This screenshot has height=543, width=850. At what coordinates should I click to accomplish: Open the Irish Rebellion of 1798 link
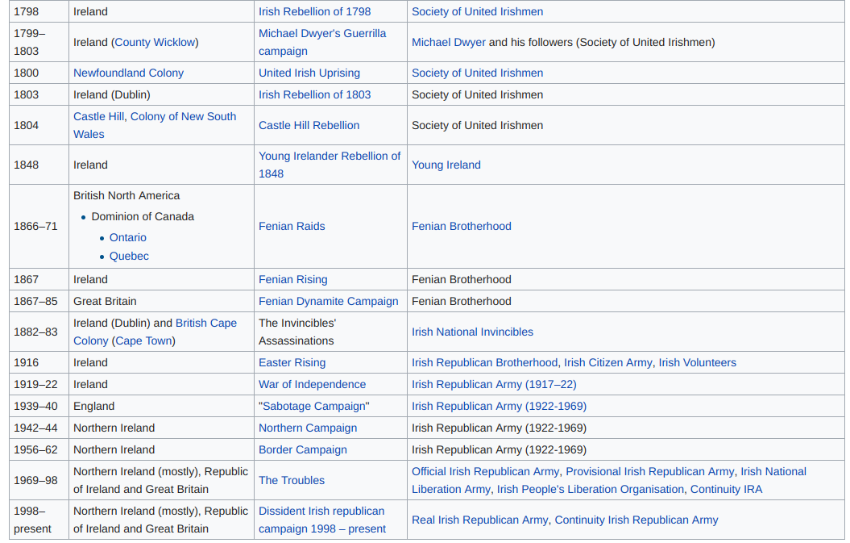pos(314,11)
